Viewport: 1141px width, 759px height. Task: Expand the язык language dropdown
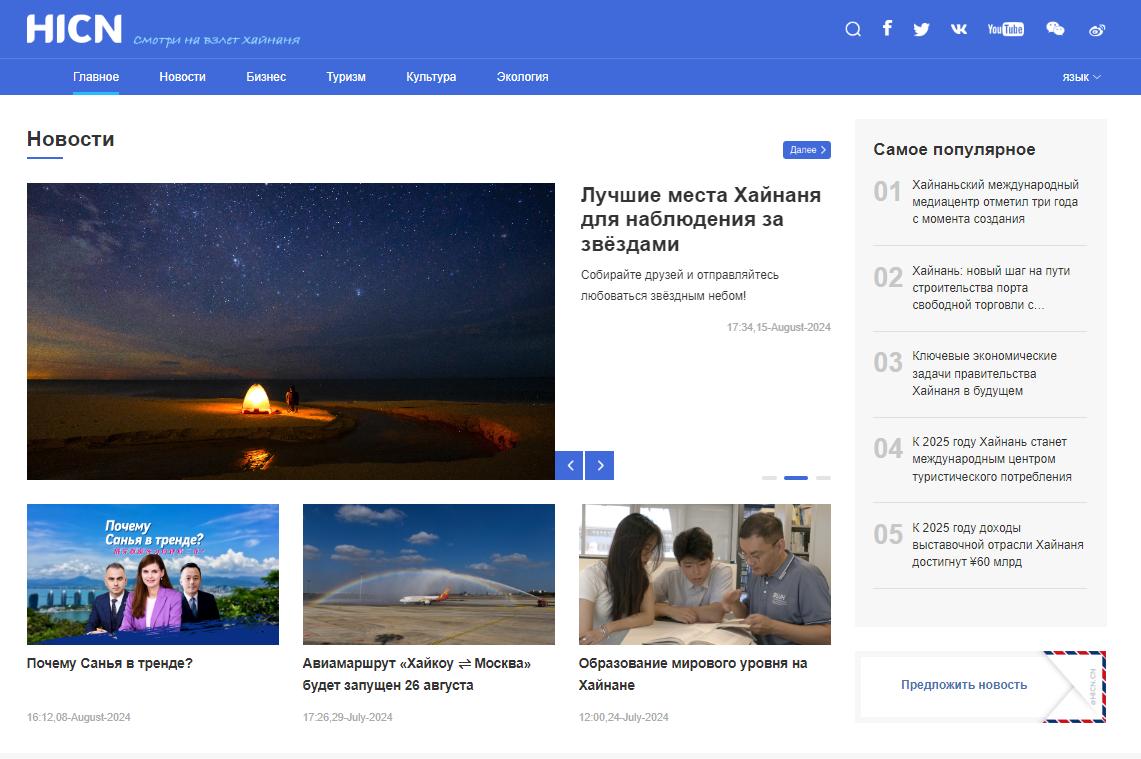(1081, 77)
